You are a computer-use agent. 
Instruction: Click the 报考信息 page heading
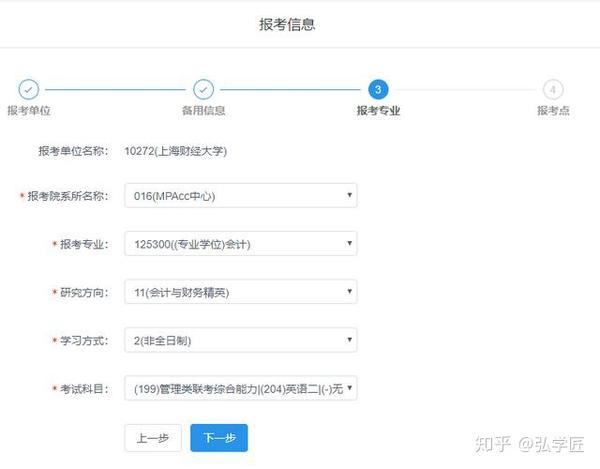click(x=287, y=24)
